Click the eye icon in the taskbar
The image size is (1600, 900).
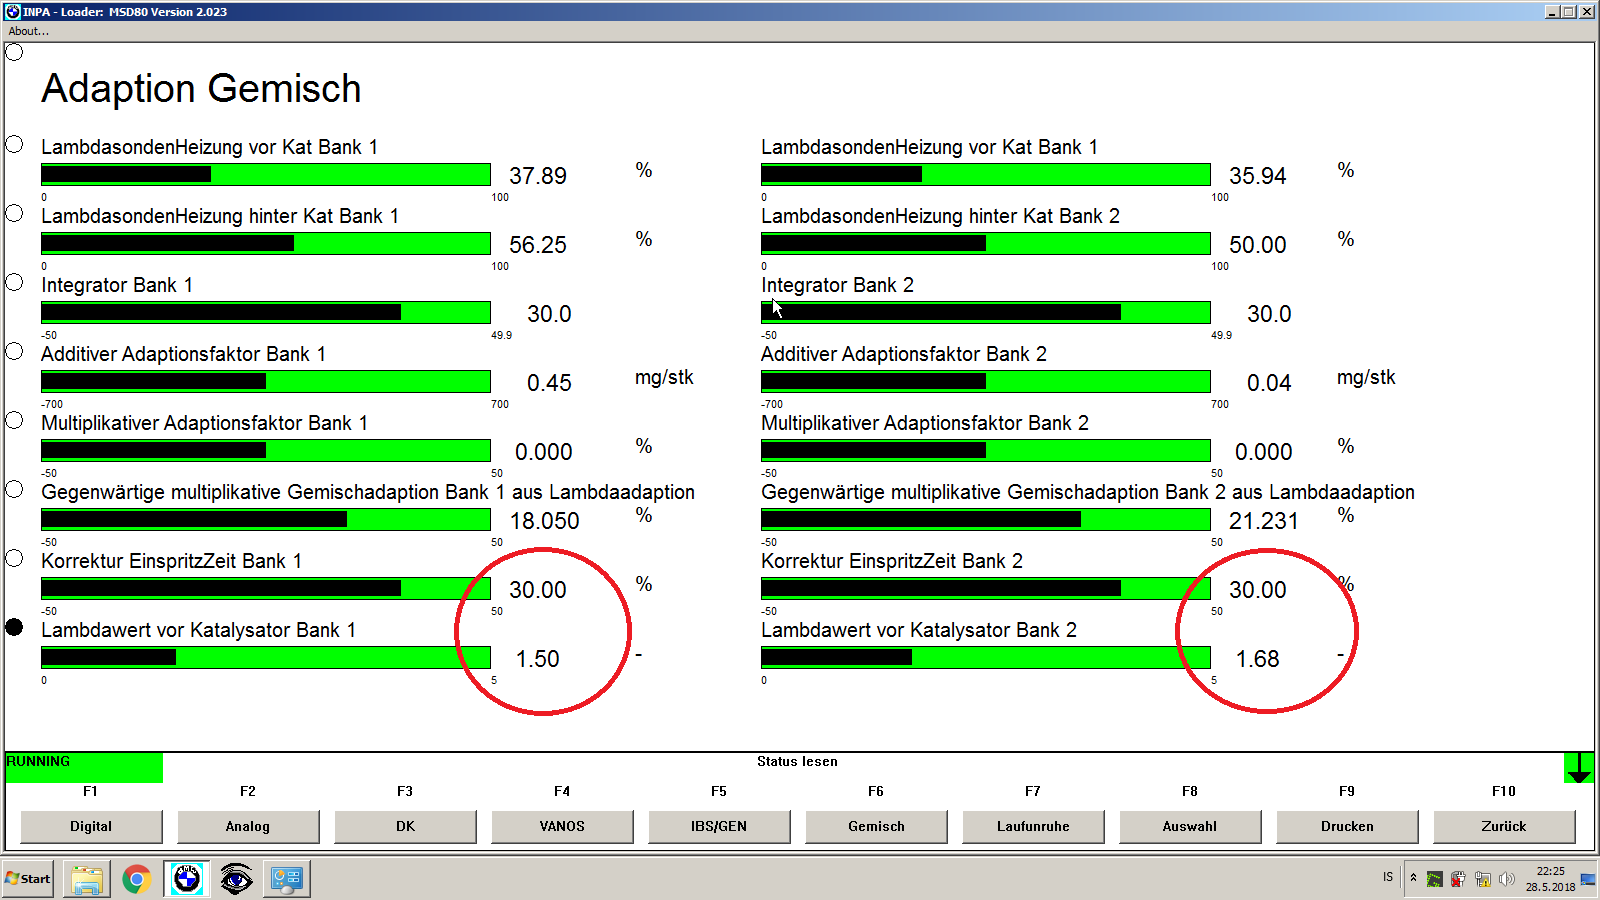click(x=236, y=879)
